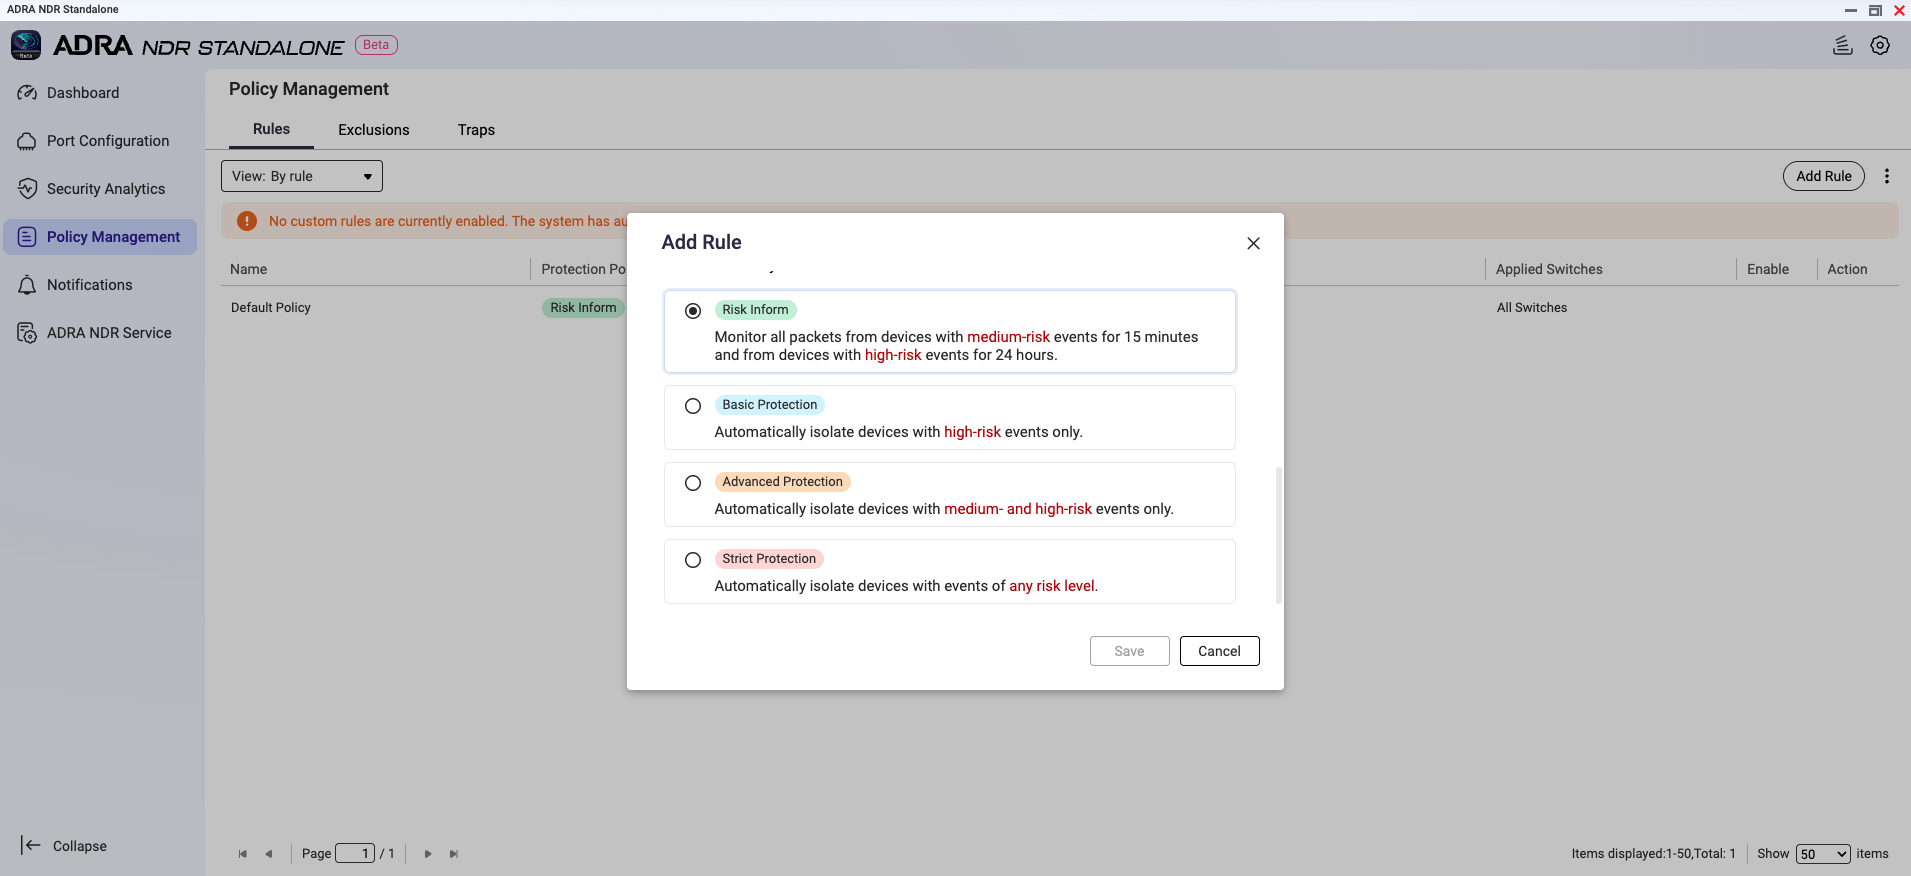Image resolution: width=1911 pixels, height=876 pixels.
Task: Switch to the Traps tab
Action: 476,130
